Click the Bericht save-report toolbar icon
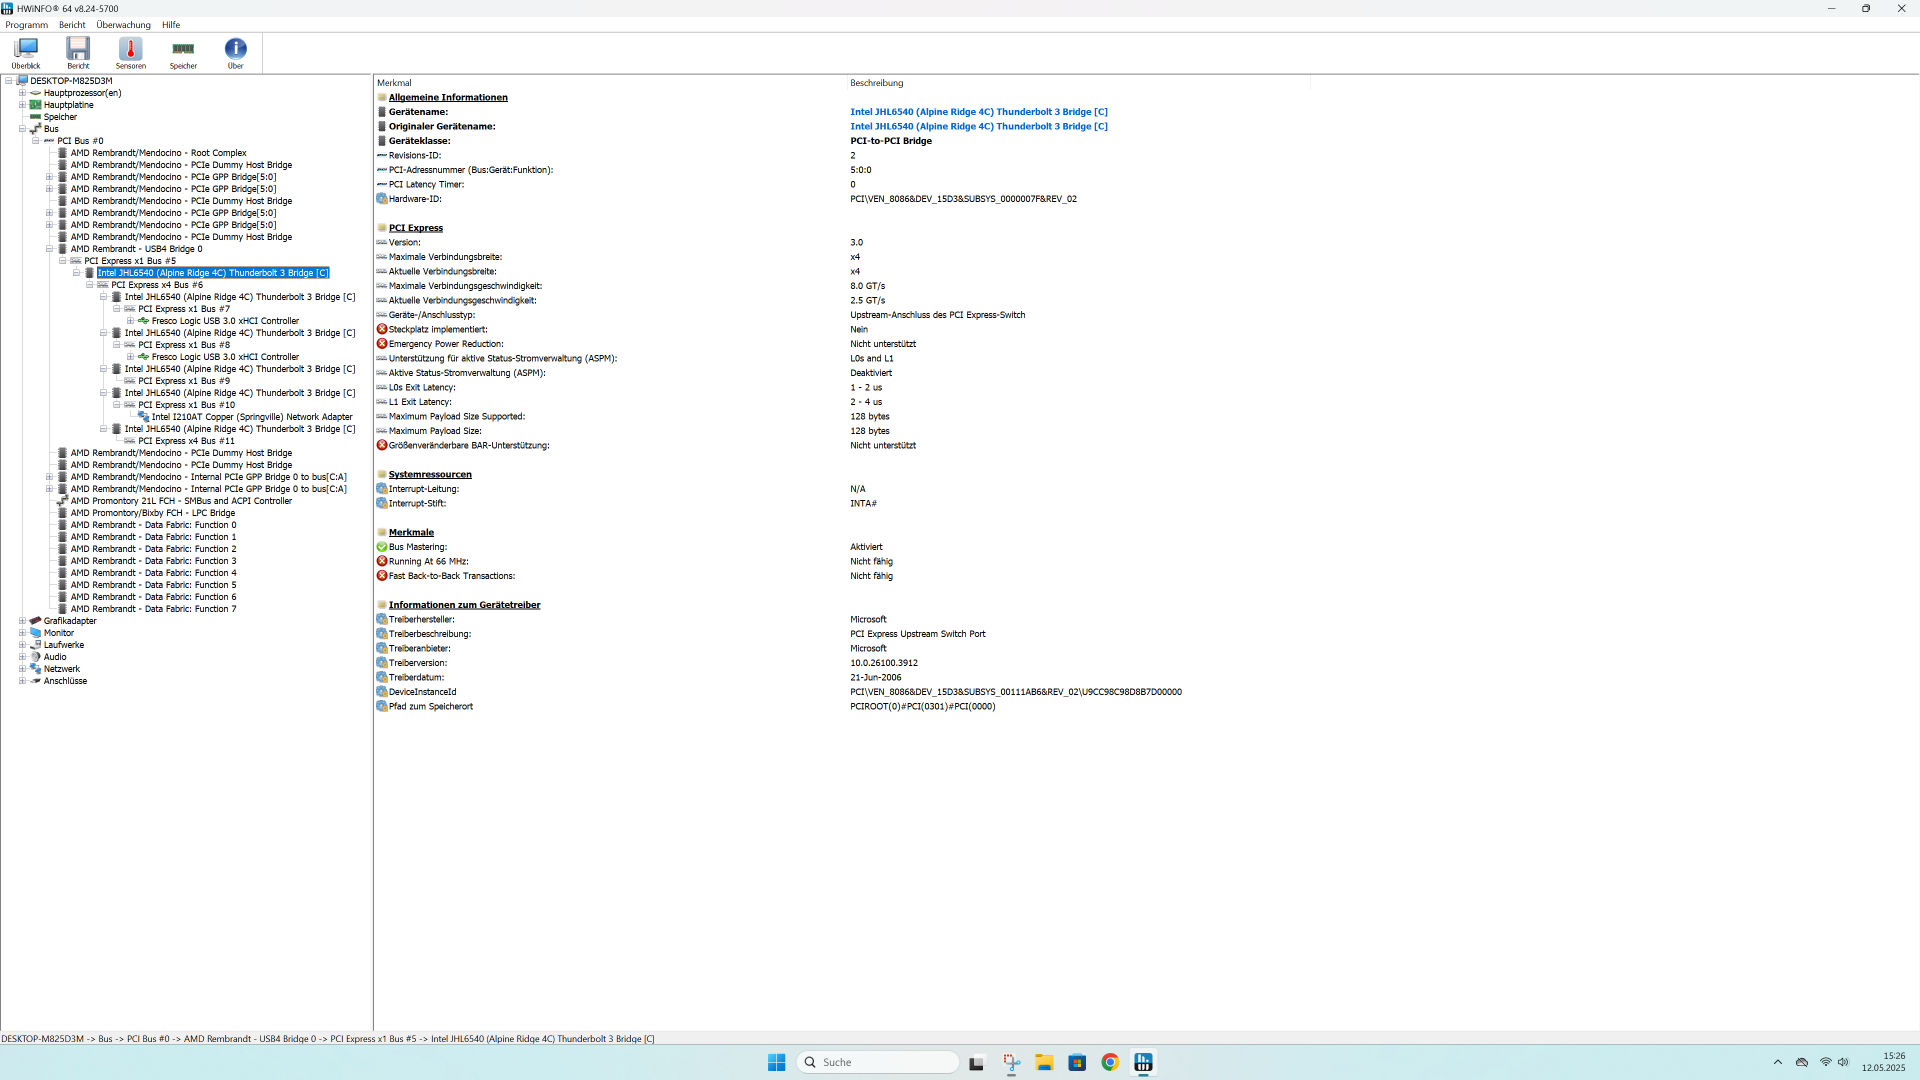The height and width of the screenshot is (1080, 1920). (78, 53)
